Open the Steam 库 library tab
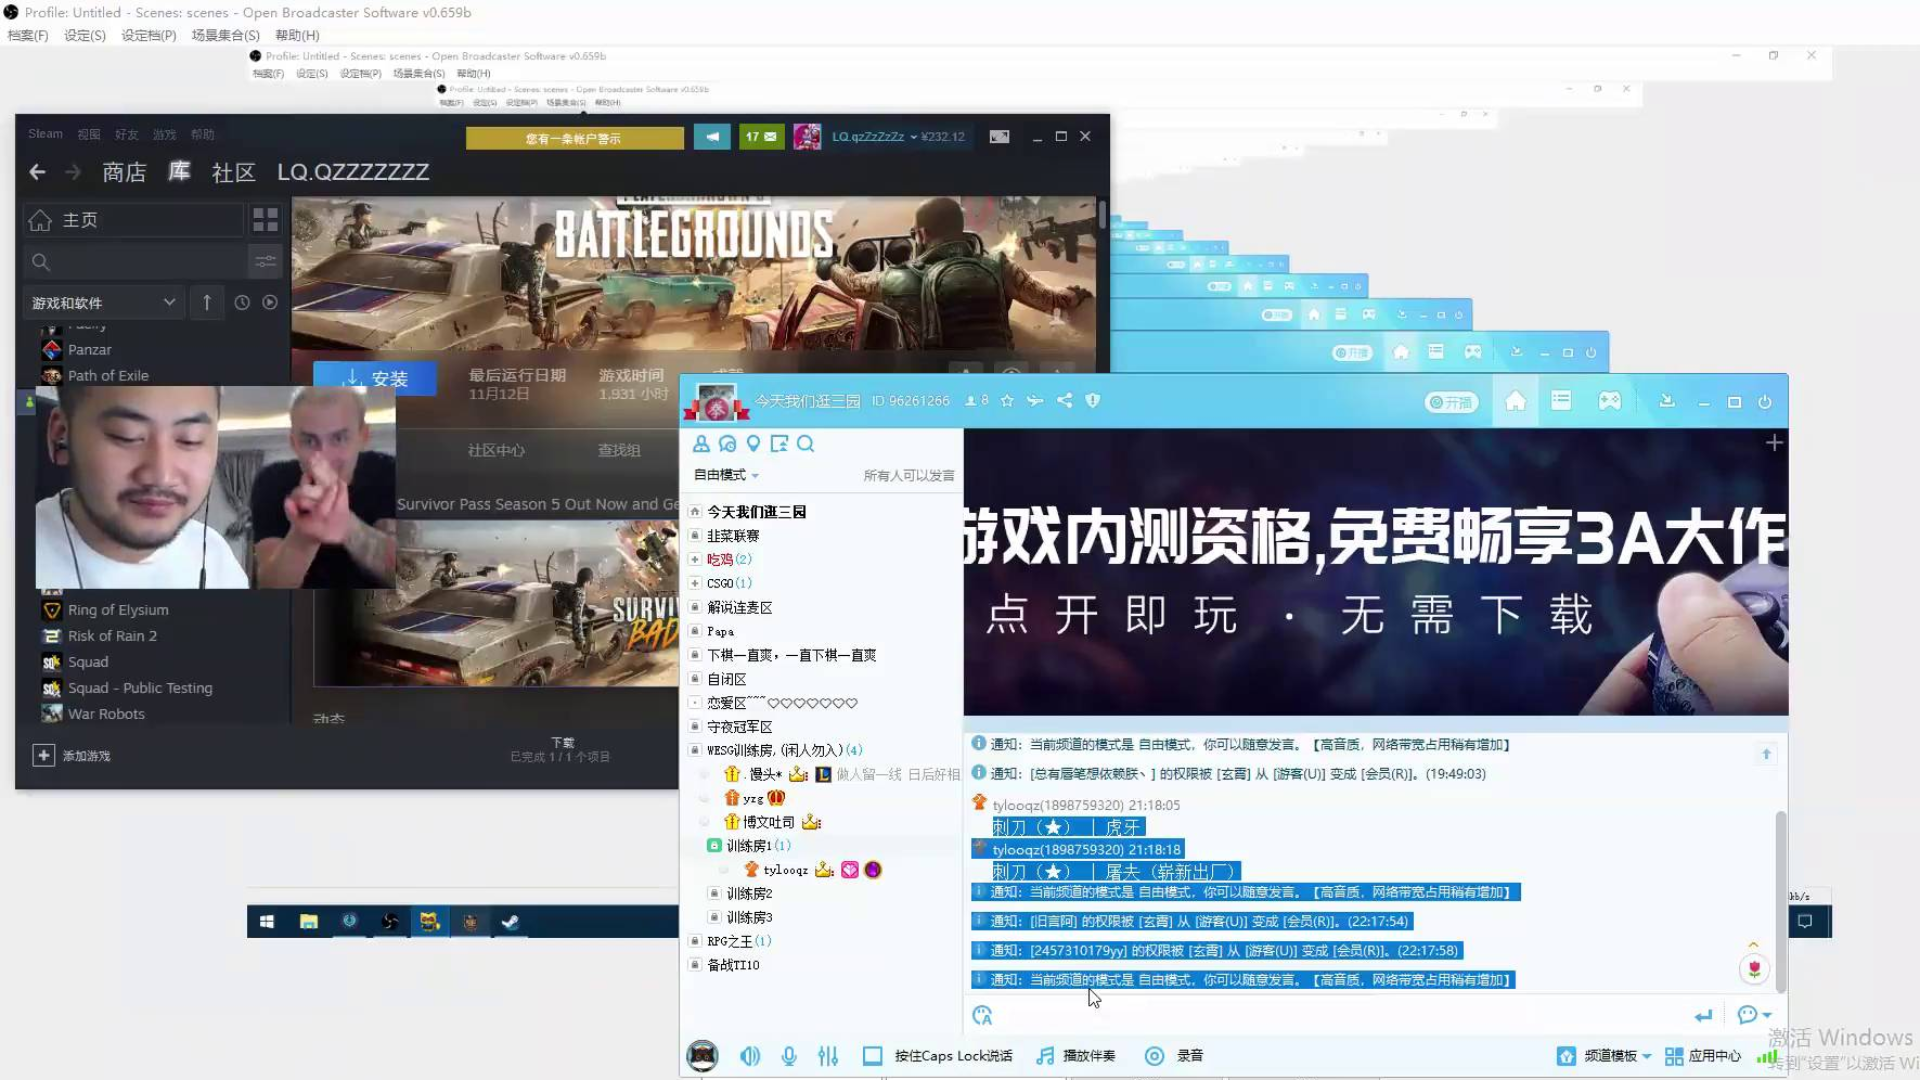 tap(179, 171)
